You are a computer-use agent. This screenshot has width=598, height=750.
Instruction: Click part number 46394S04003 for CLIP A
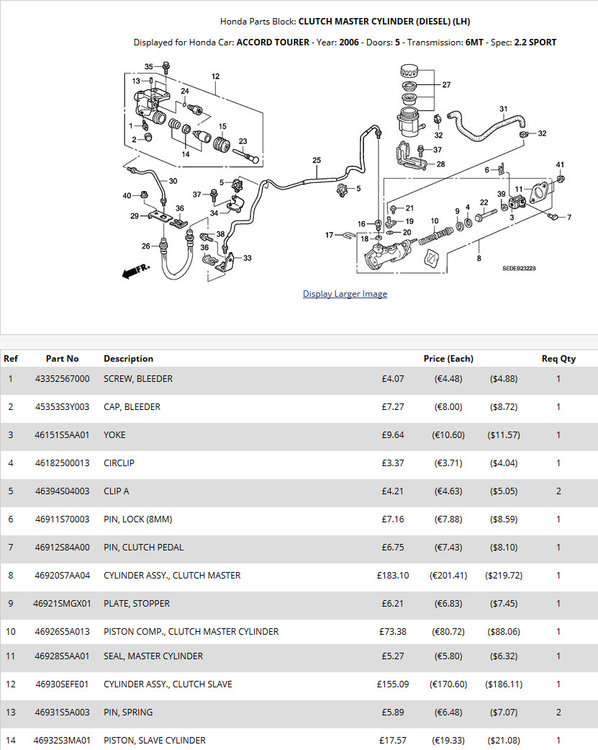(62, 491)
